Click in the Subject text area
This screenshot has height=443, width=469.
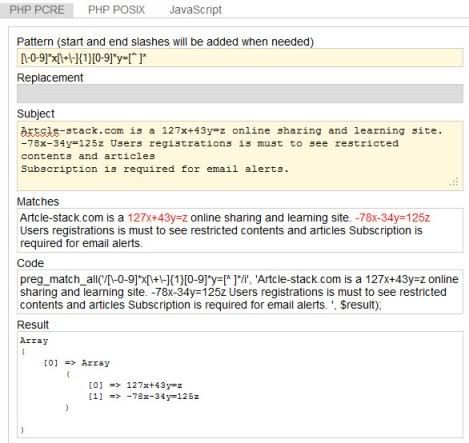[240, 156]
